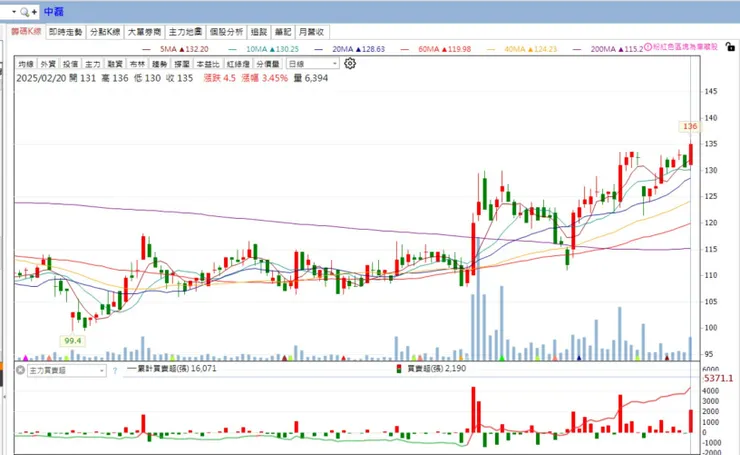Click the 累計買賣超(張) 16,071 legend
The image size is (740, 455).
coord(172,368)
